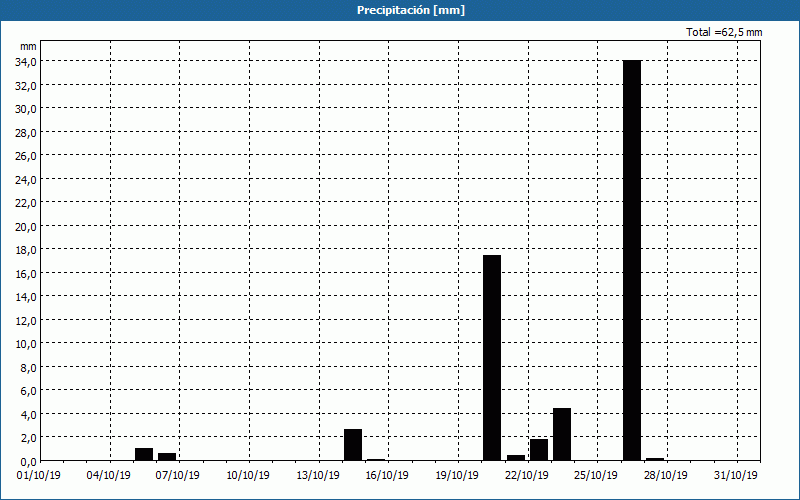
Task: Click y-axis value 24,0
Action: tap(26, 180)
